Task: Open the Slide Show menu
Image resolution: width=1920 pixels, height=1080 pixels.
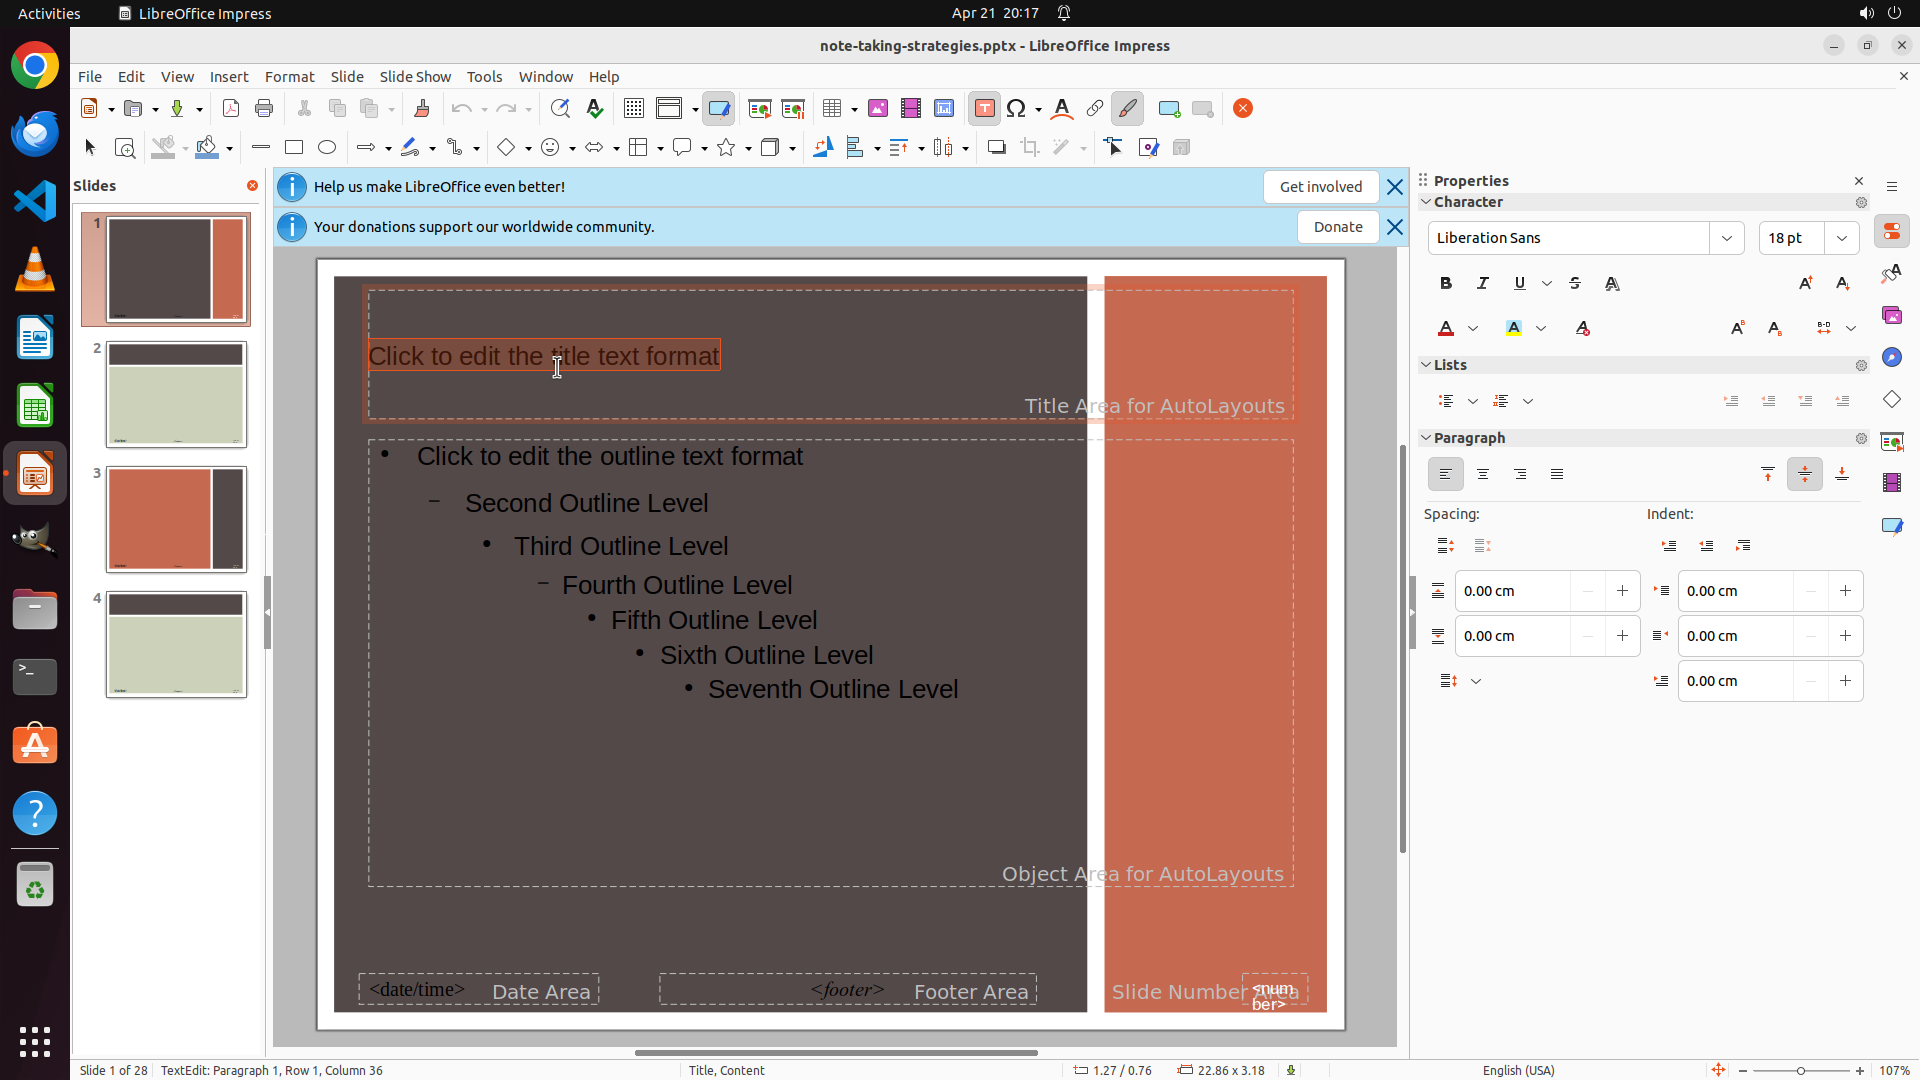Action: [x=415, y=77]
